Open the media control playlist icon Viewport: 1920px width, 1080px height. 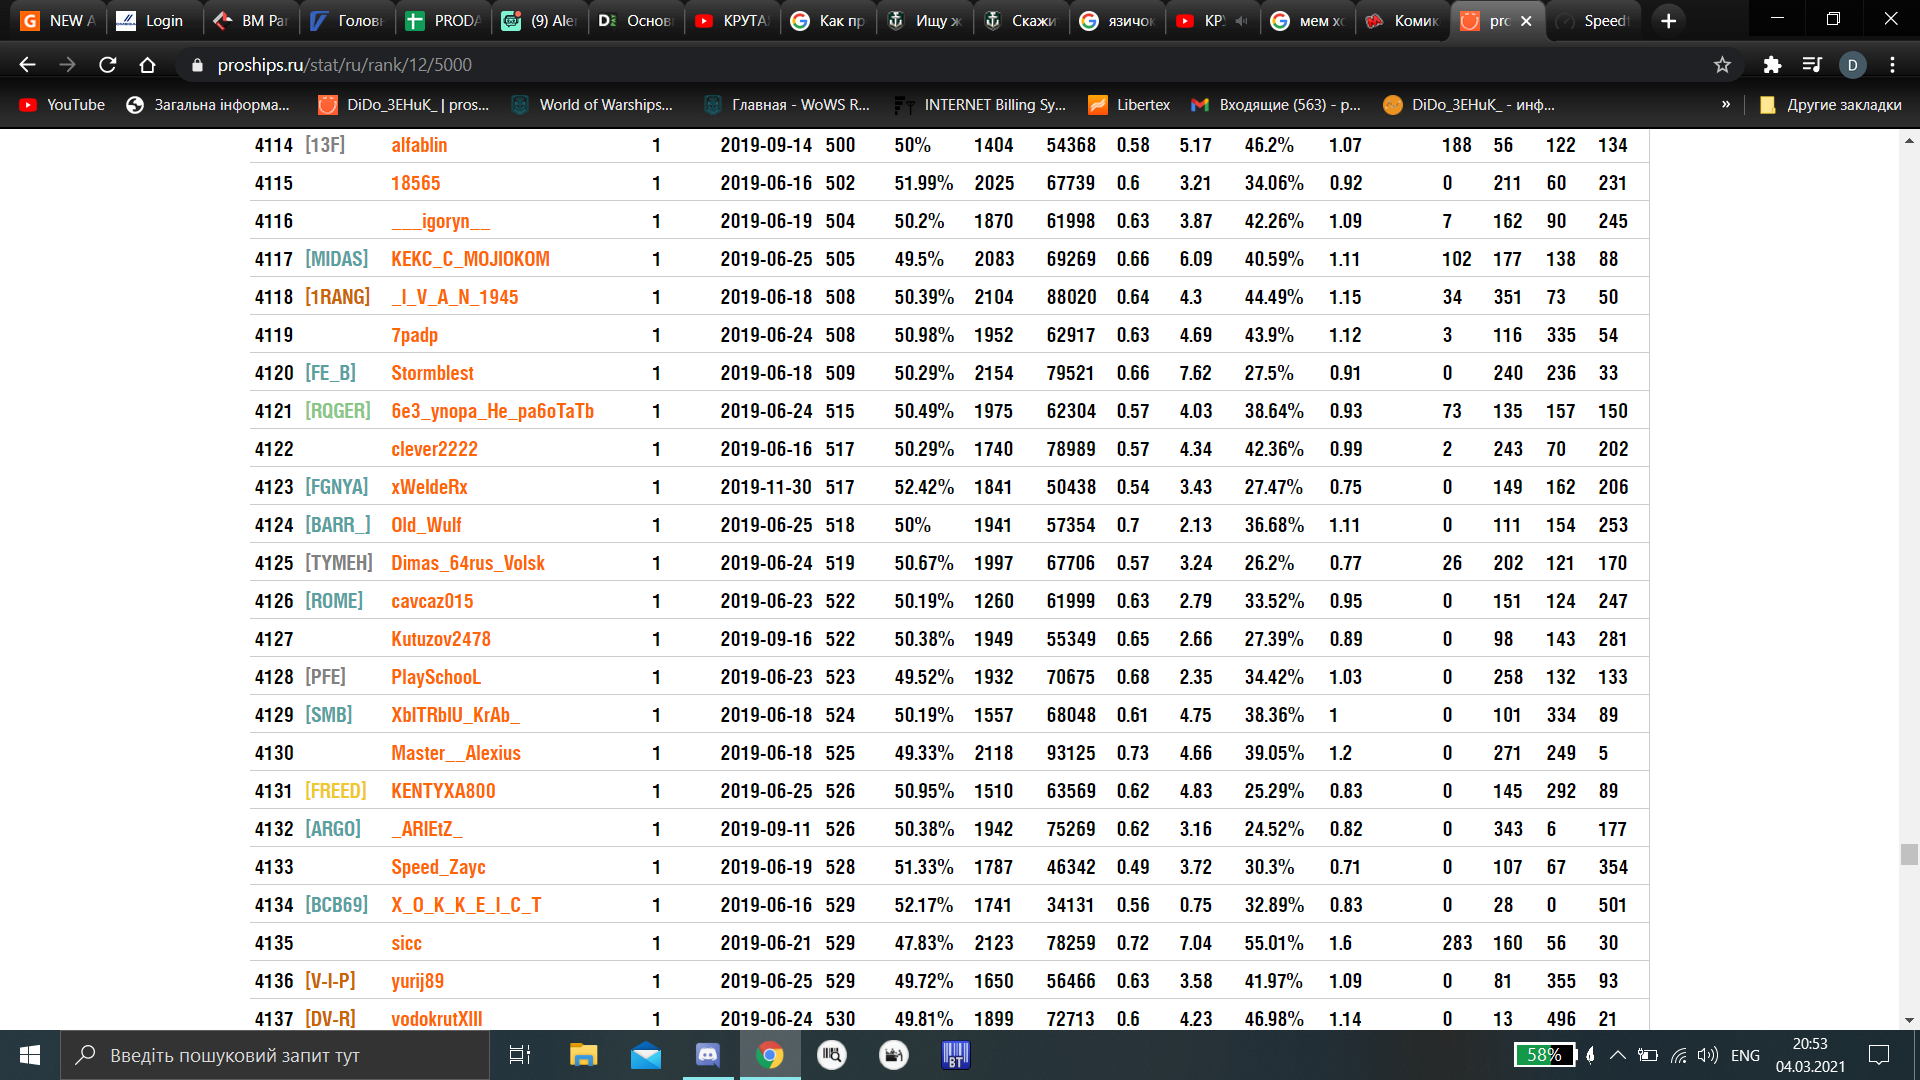point(1812,65)
